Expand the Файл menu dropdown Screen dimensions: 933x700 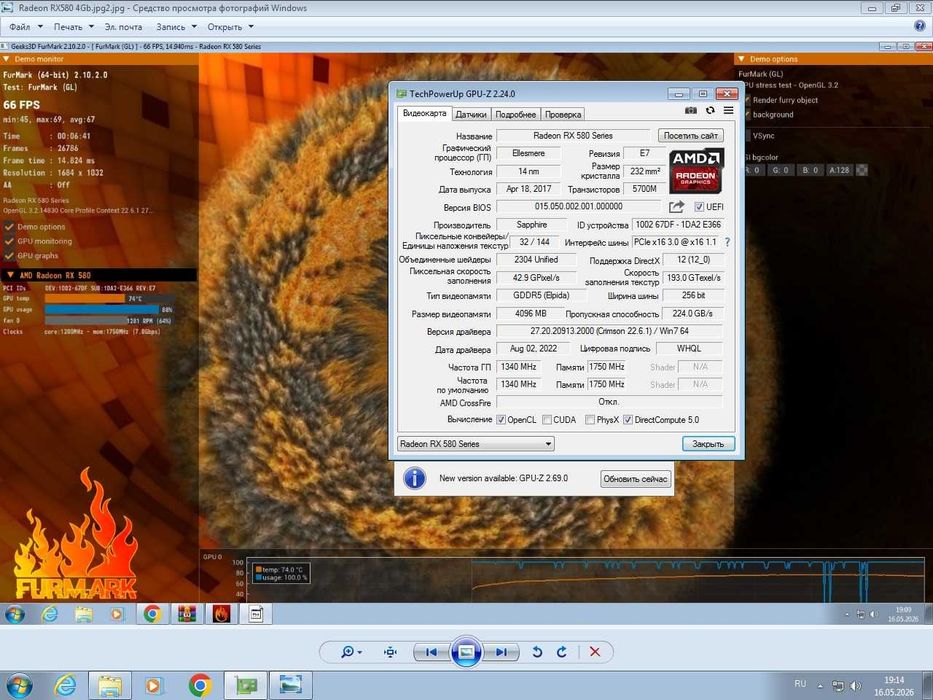point(26,27)
